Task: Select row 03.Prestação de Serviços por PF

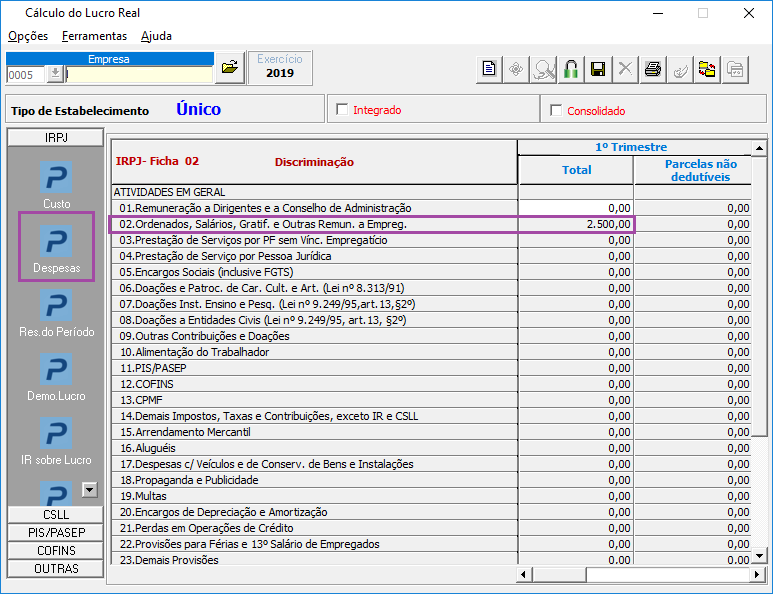Action: pos(315,240)
